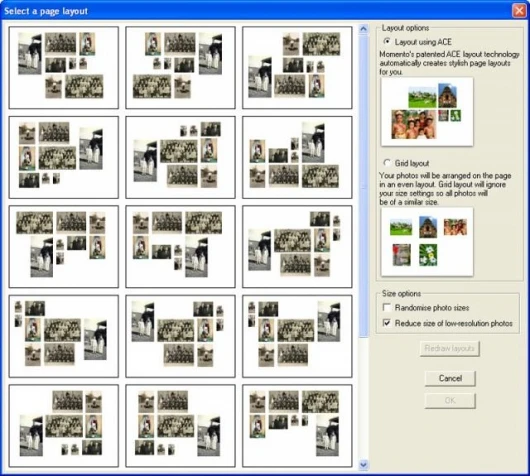
Task: Click the ACE layout preview image
Action: (427, 112)
